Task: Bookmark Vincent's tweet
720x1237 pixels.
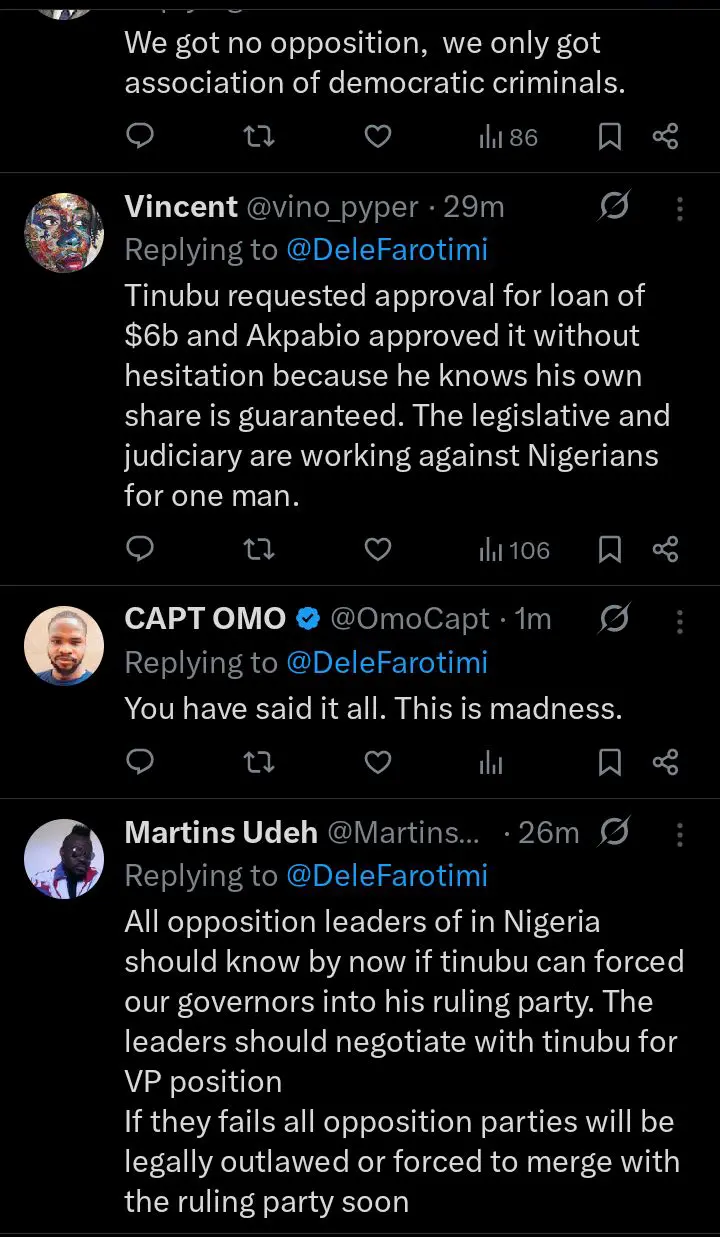Action: 609,549
